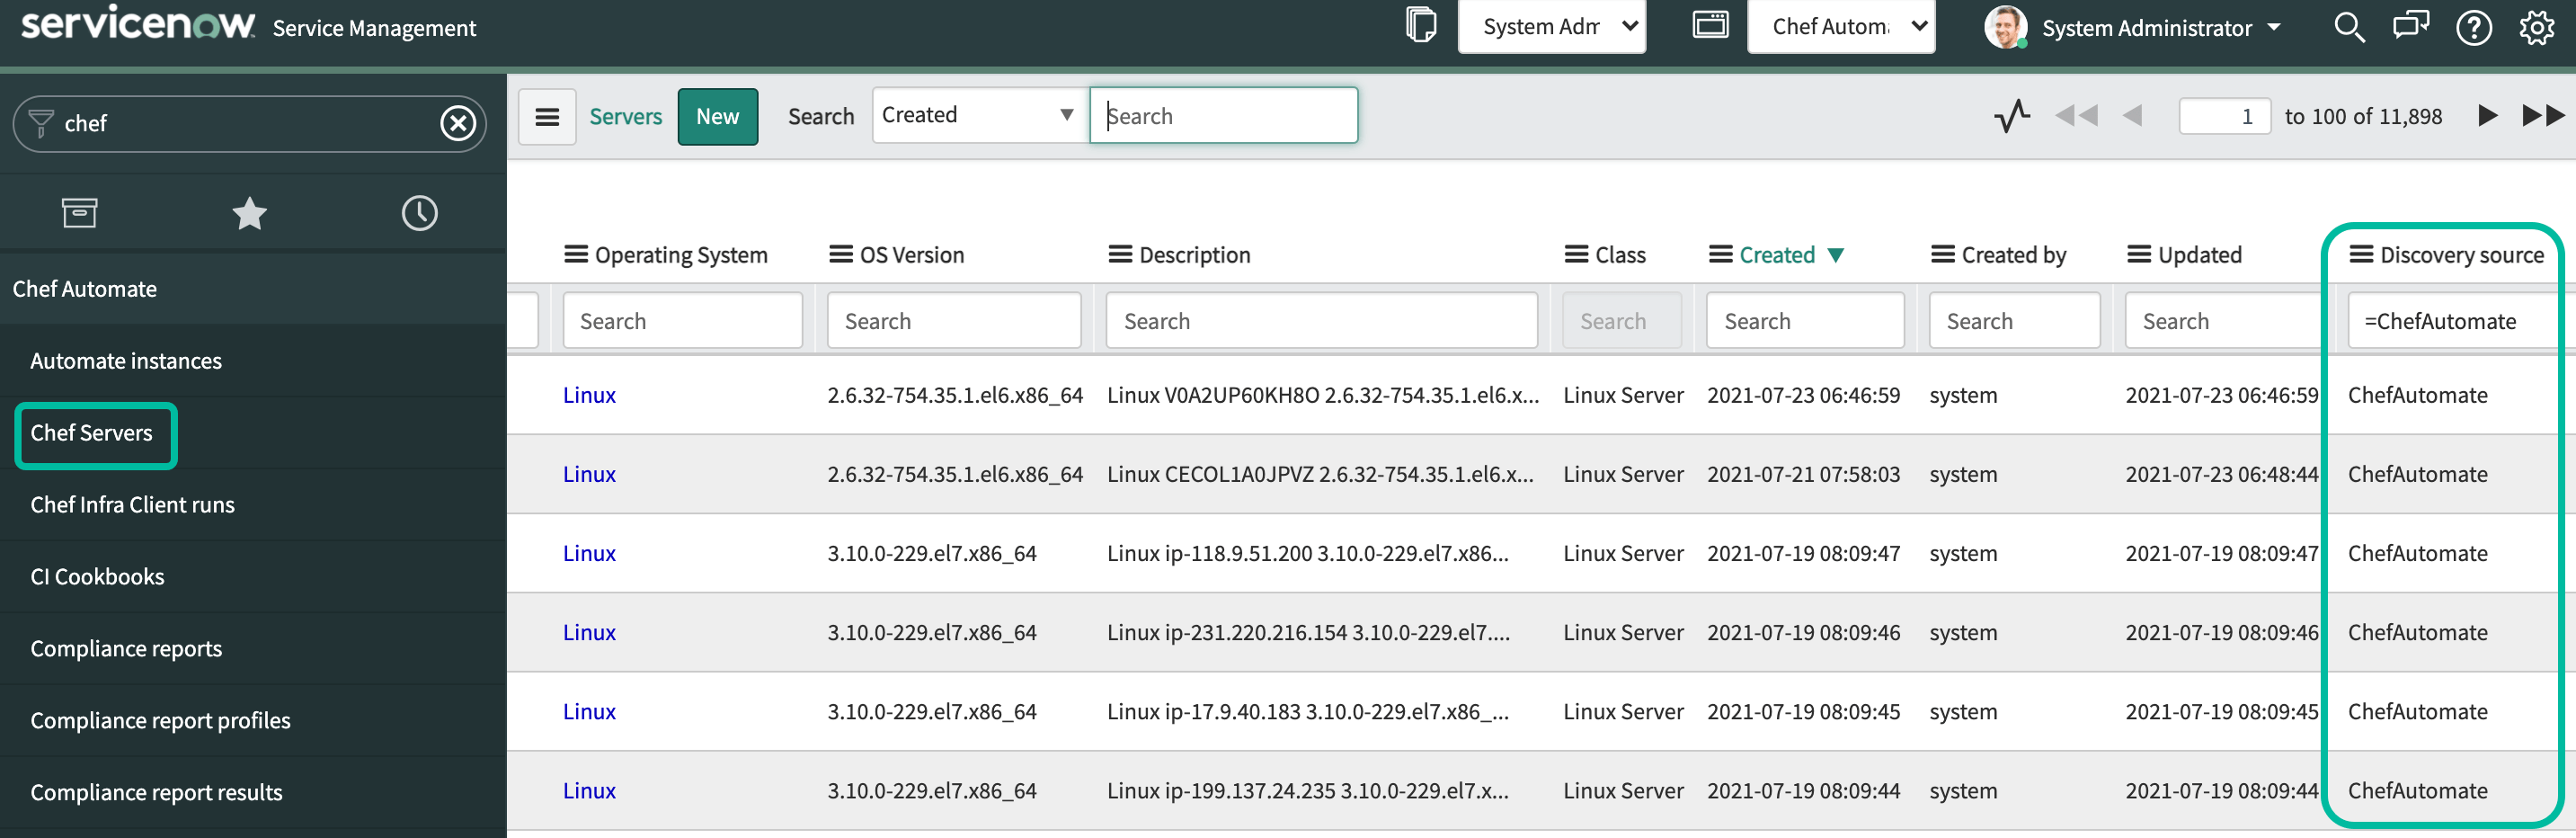Click the page number input field
2576x838 pixels.
2225,115
